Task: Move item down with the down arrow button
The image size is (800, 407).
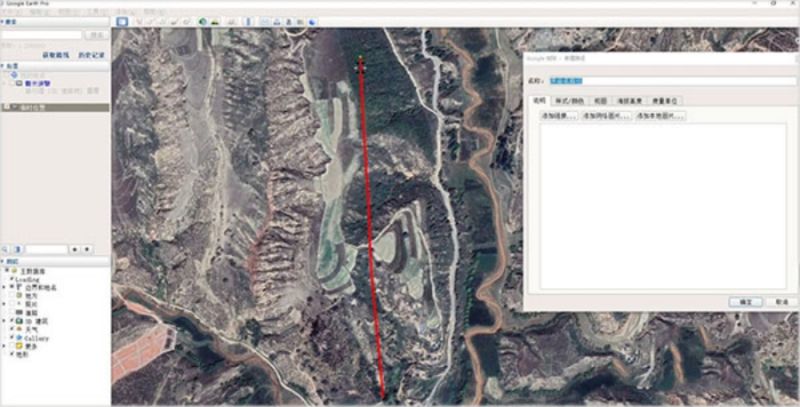Action: tap(88, 249)
